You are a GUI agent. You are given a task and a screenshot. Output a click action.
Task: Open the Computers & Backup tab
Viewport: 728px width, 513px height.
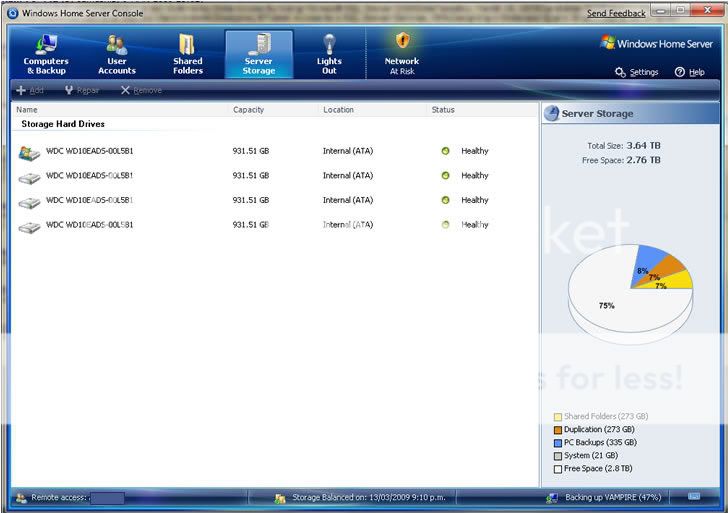click(46, 54)
